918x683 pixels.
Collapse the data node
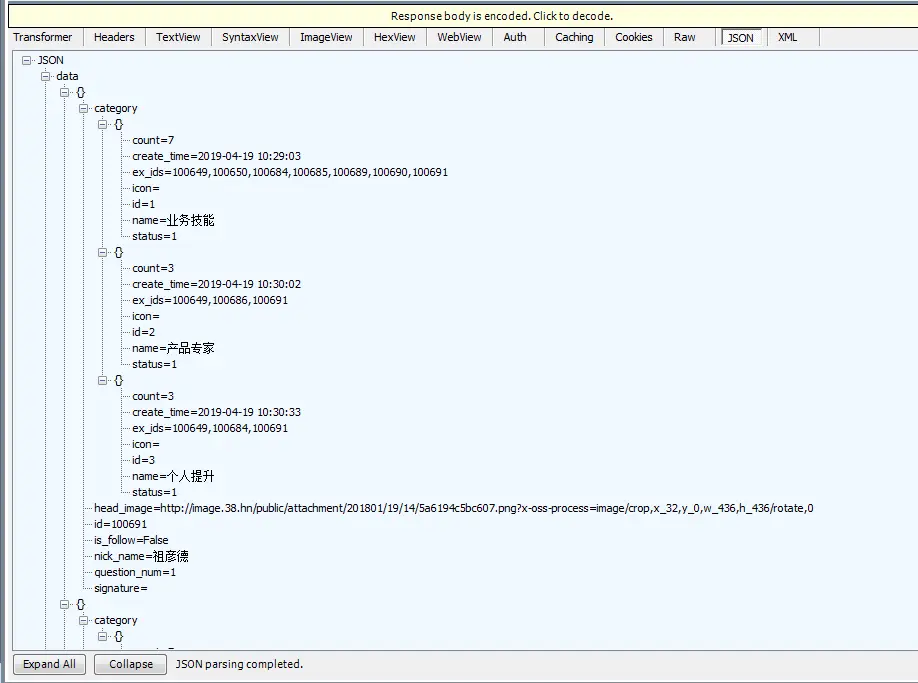coord(45,76)
